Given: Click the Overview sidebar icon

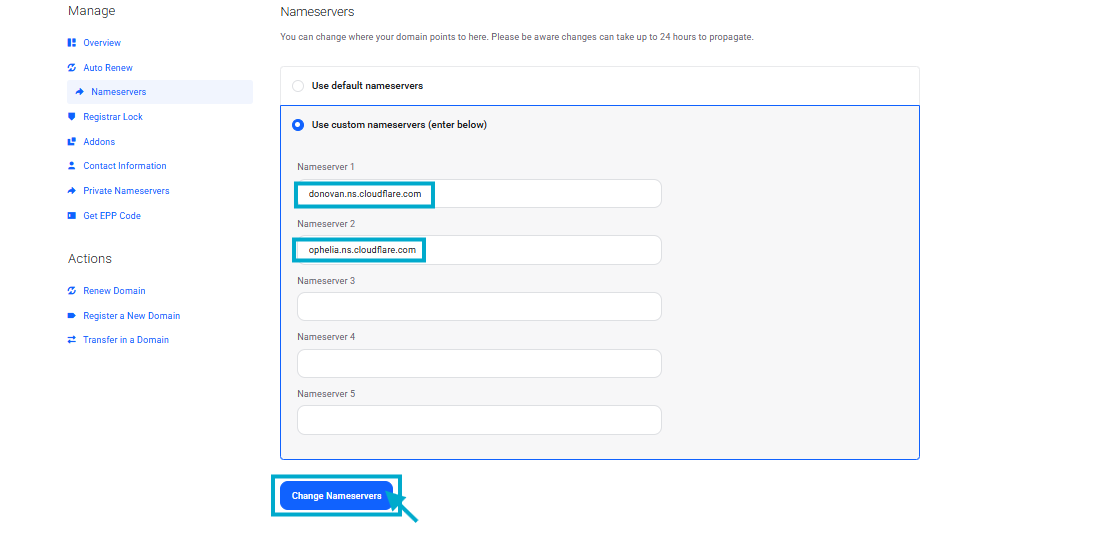Looking at the screenshot, I should click(71, 43).
